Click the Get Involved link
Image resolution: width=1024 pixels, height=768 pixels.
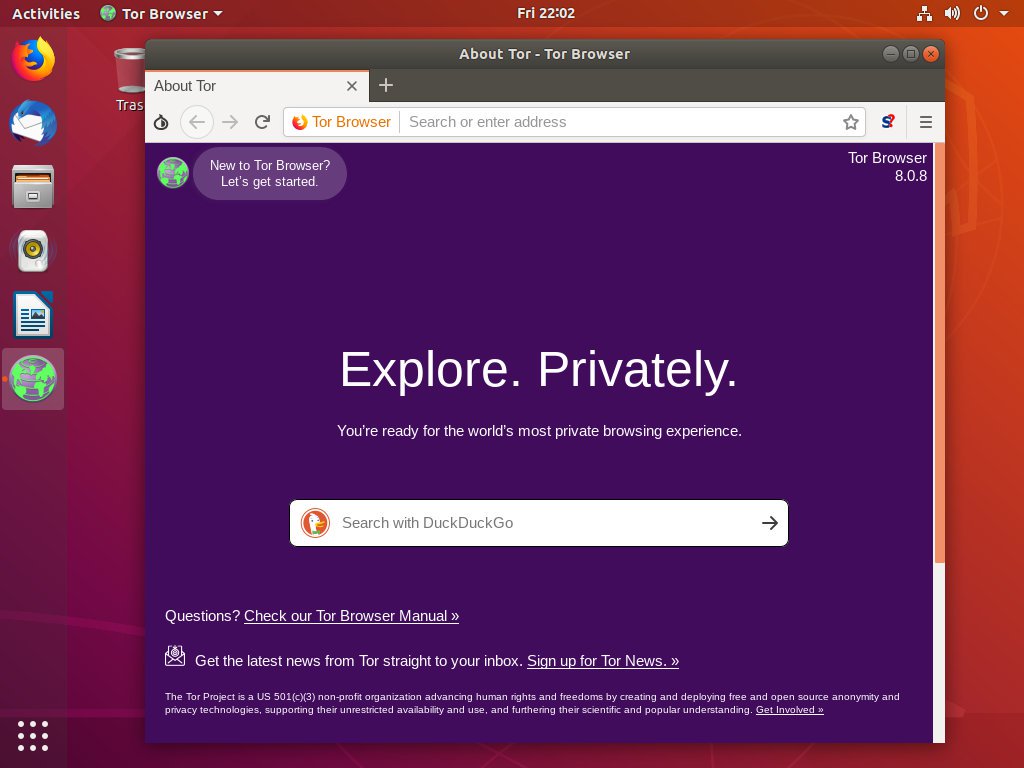pyautogui.click(x=789, y=709)
